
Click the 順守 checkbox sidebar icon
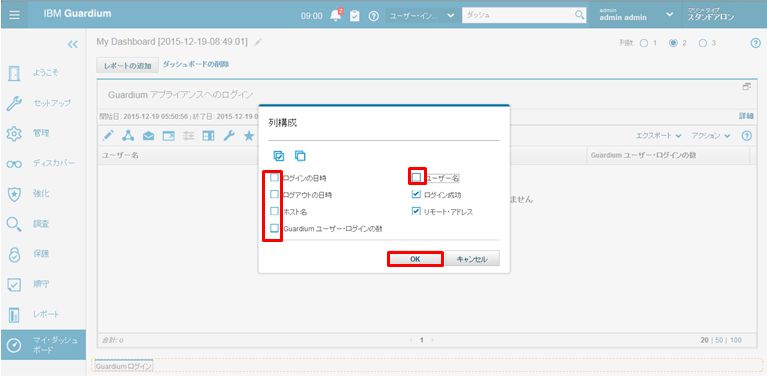tap(15, 285)
